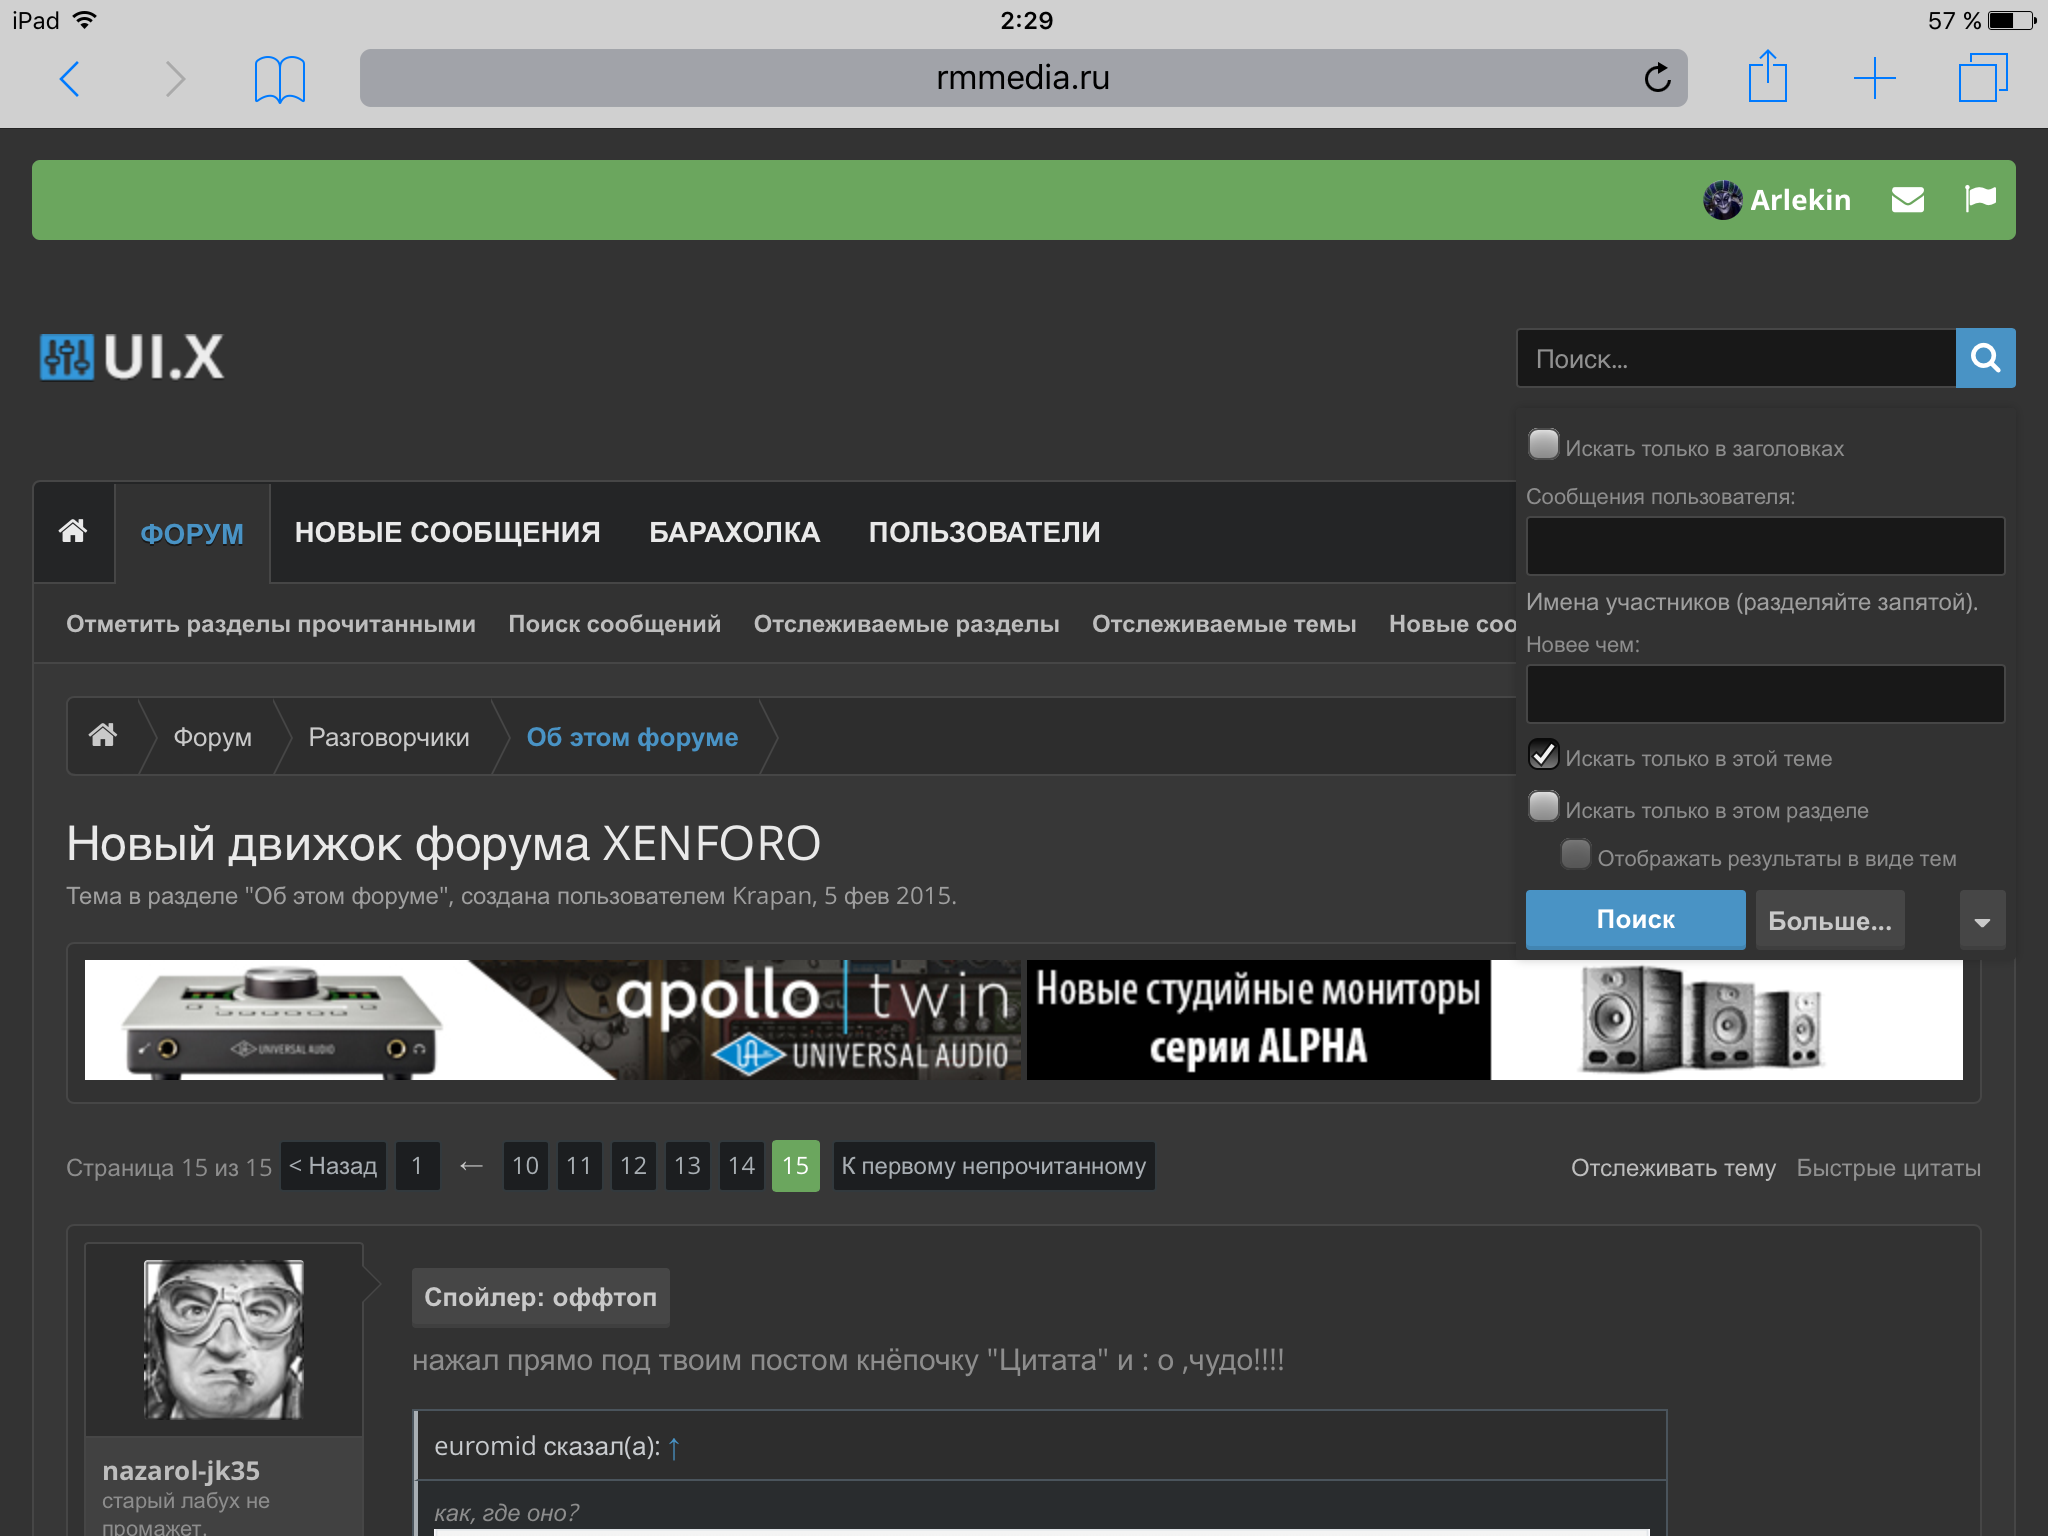Enable search in titles only checkbox

click(1544, 445)
